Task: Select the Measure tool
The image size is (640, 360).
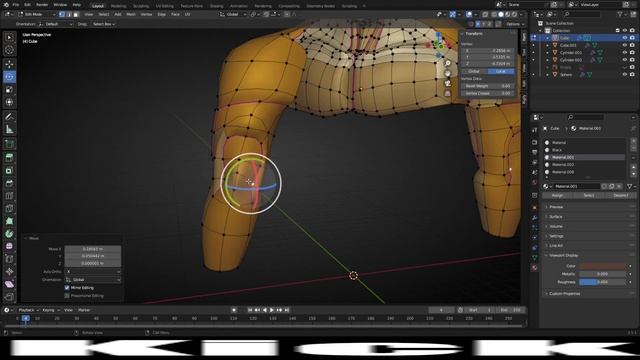Action: click(9, 129)
